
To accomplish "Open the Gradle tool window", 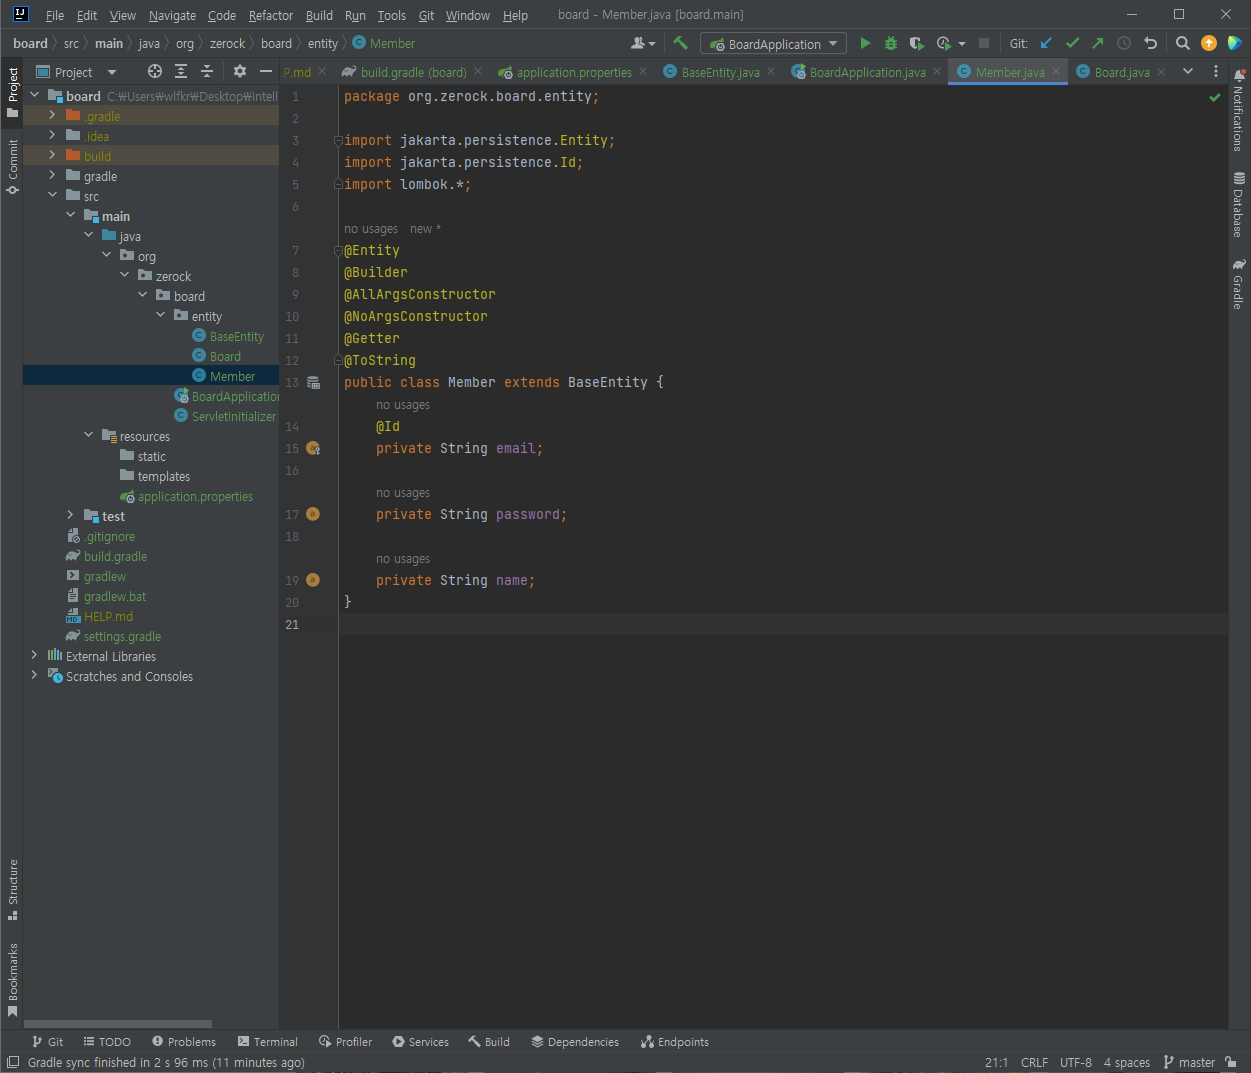I will click(1239, 284).
